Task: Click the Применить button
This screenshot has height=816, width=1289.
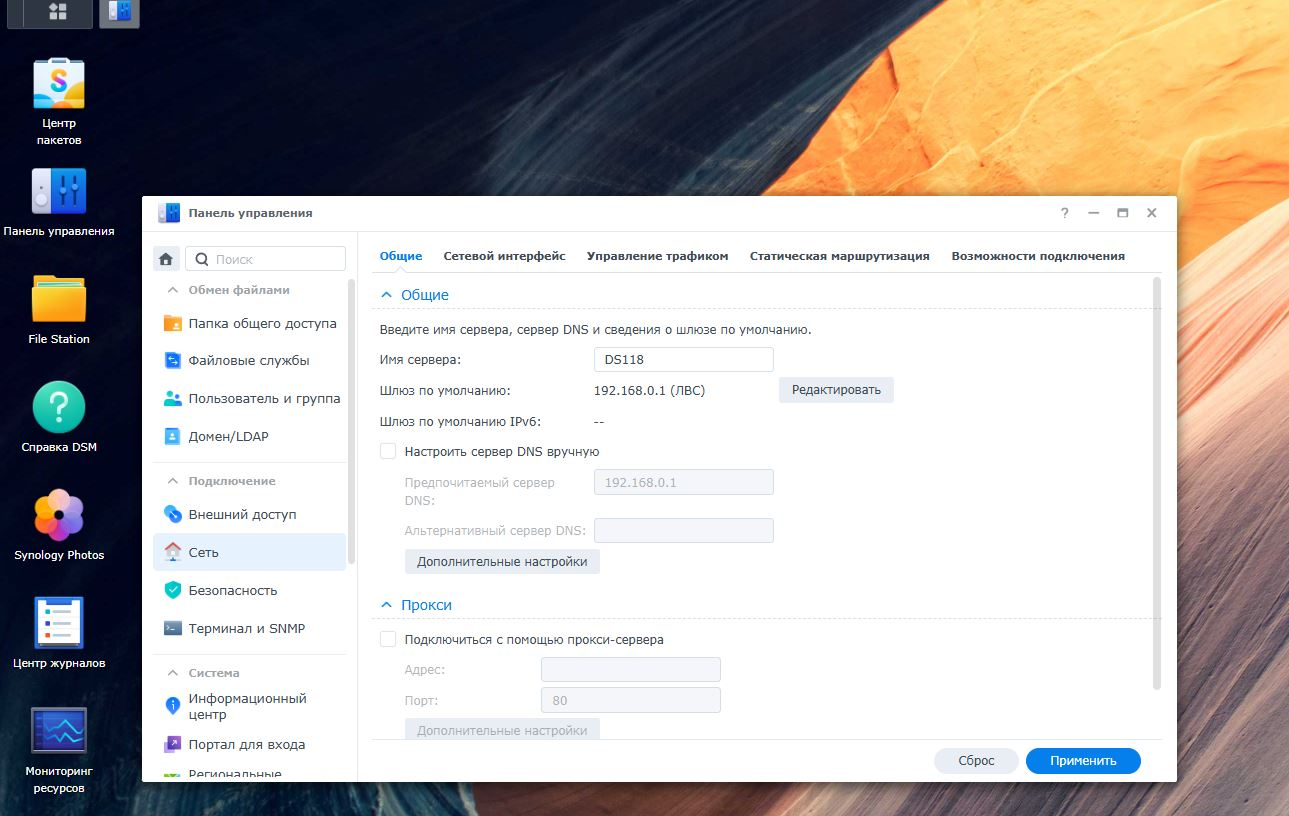Action: (x=1082, y=761)
